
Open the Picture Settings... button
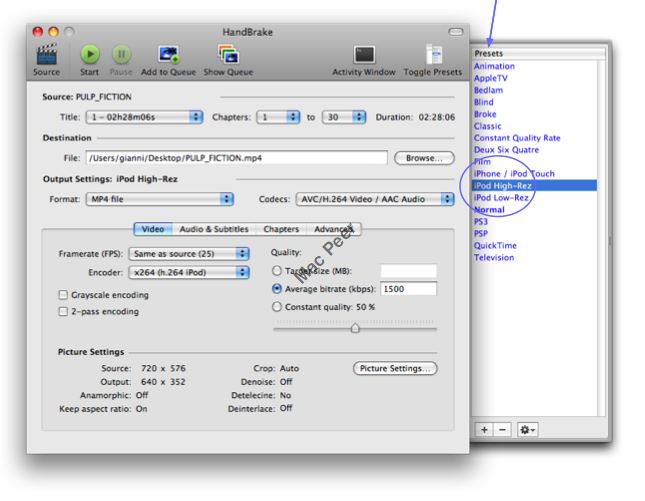click(x=395, y=368)
